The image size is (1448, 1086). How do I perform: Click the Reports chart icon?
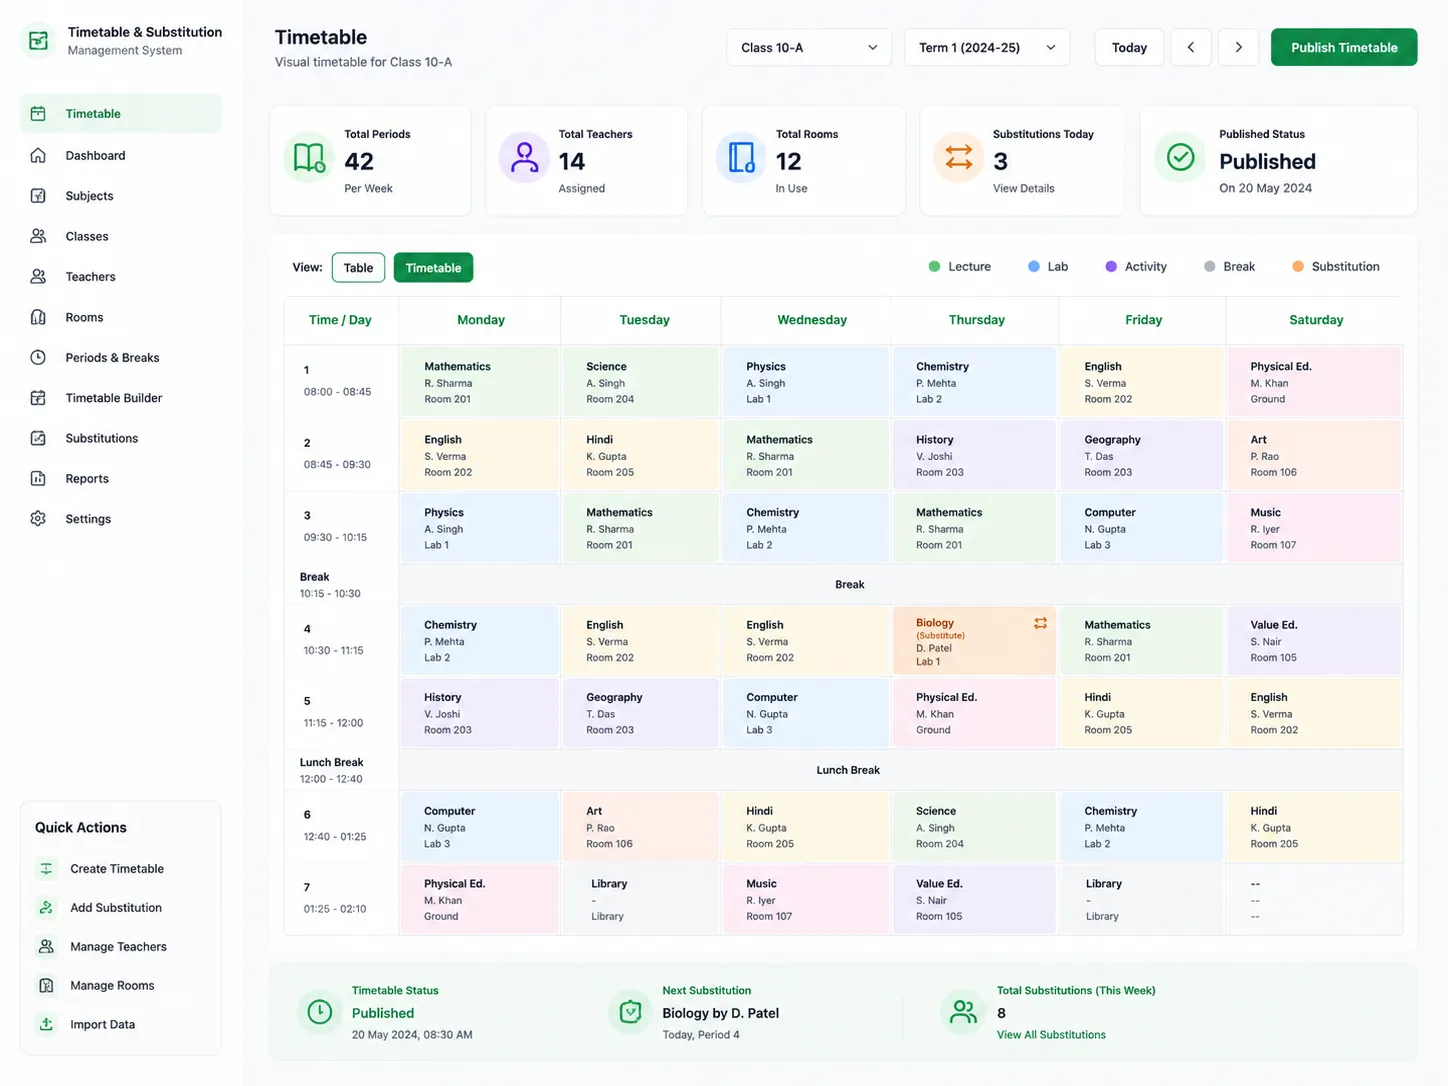coord(38,478)
